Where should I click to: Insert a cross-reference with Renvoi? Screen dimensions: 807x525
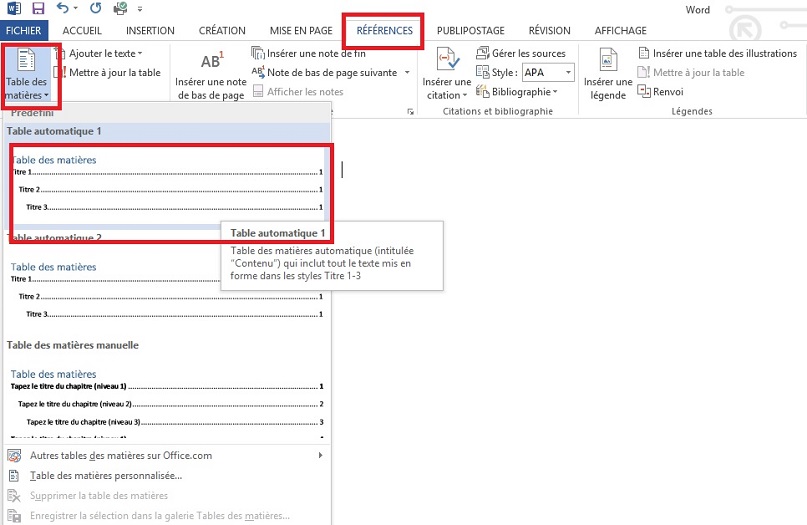[x=661, y=92]
